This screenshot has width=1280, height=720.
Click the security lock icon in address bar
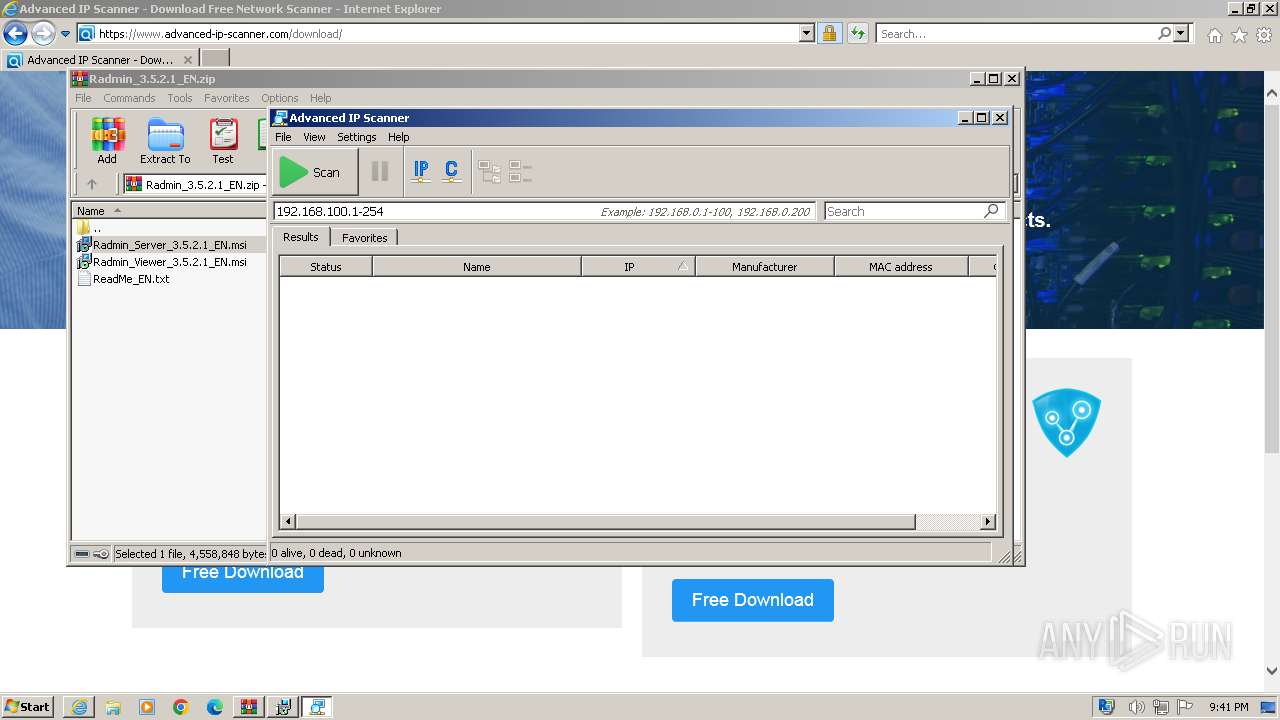829,34
